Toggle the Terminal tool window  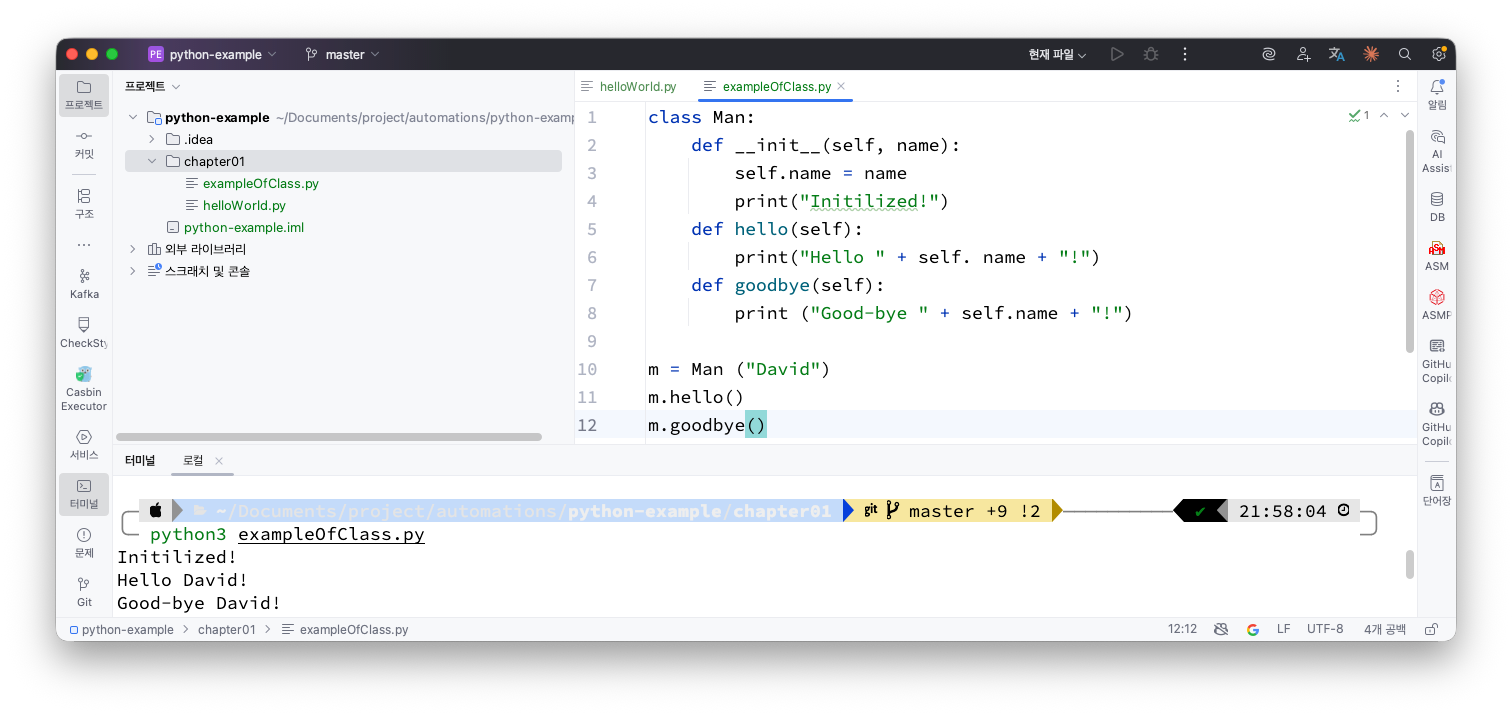pyautogui.click(x=84, y=494)
